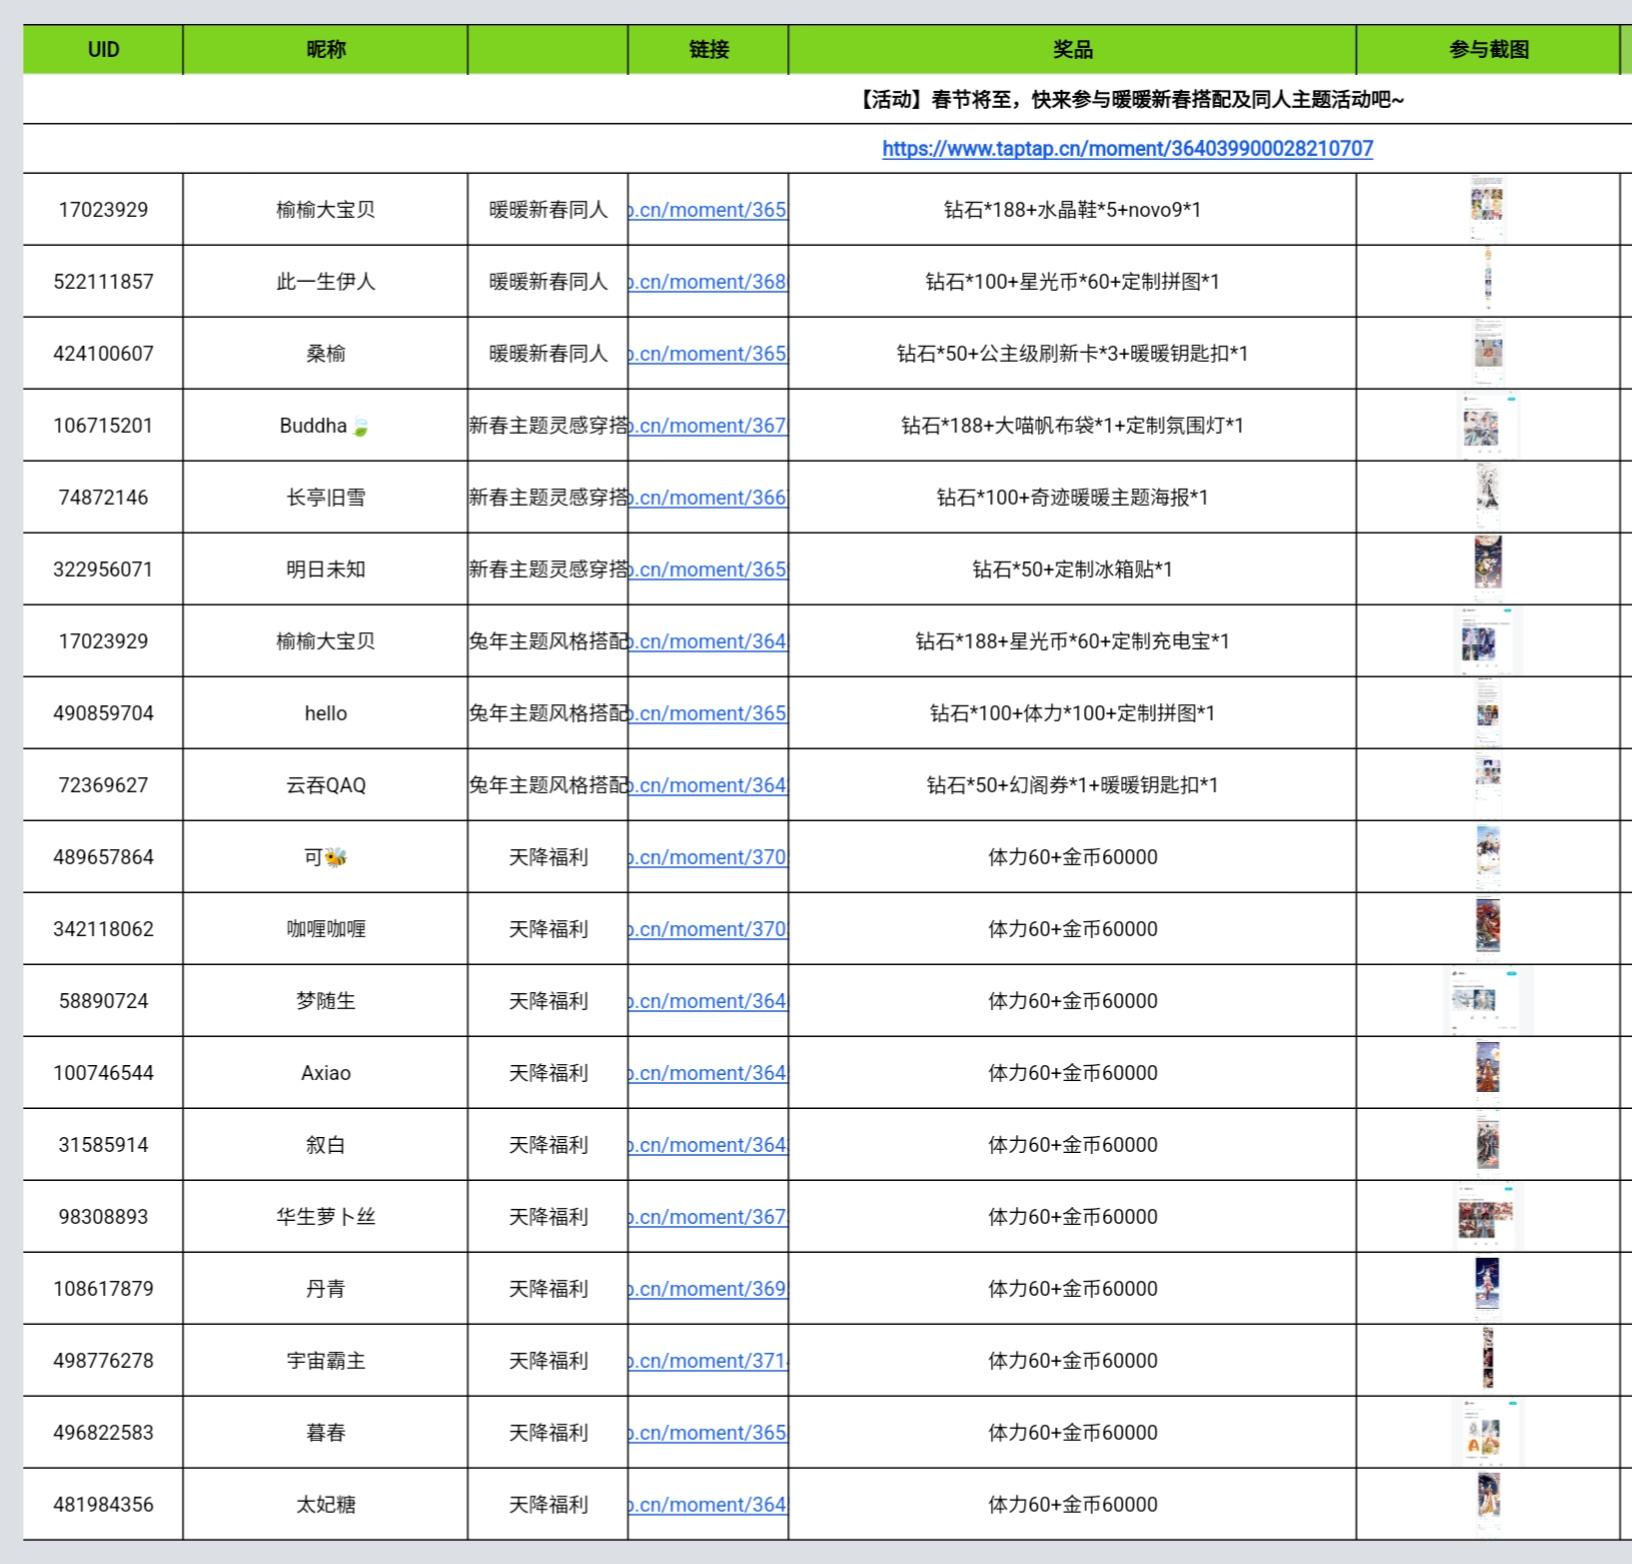Open screenshot thumbnail in 叙白 row
Image resolution: width=1632 pixels, height=1564 pixels.
1488,1145
